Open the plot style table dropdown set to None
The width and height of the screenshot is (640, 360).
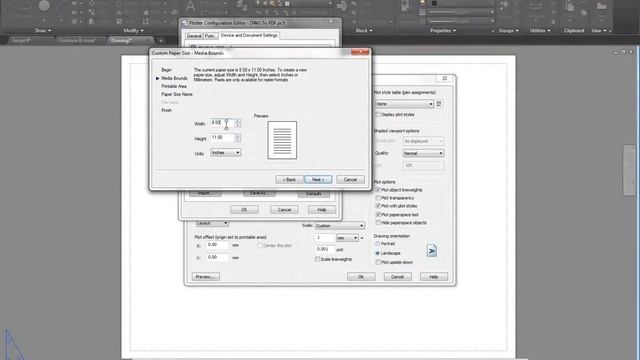pyautogui.click(x=404, y=104)
